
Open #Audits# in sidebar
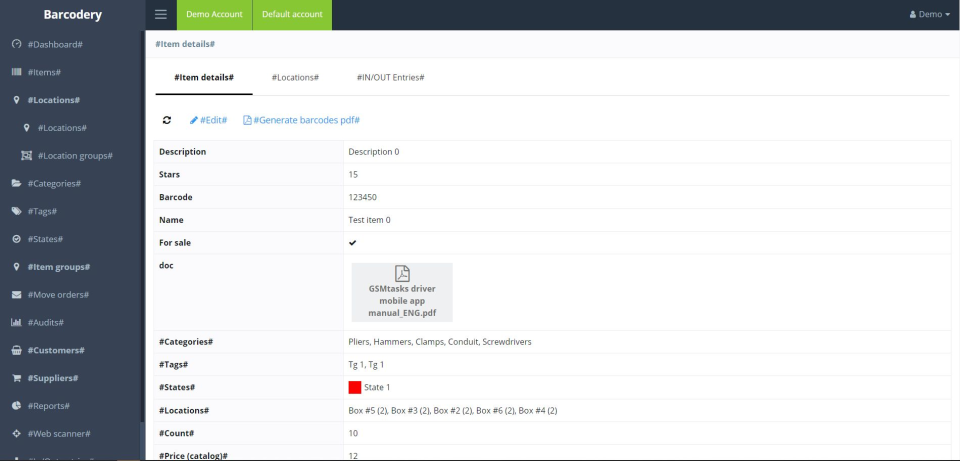[x=46, y=323]
